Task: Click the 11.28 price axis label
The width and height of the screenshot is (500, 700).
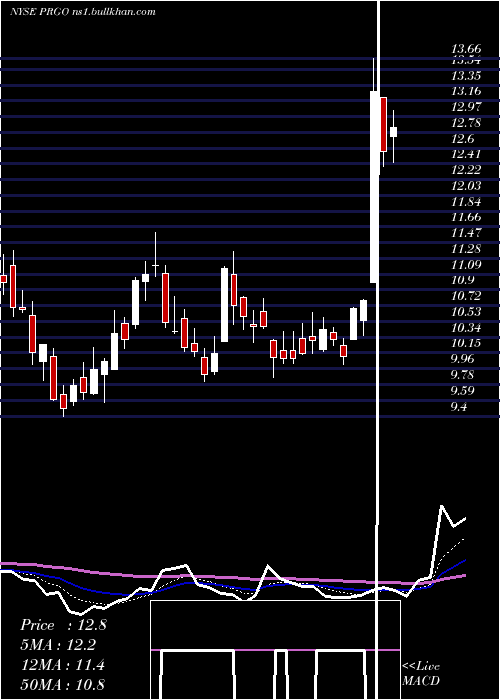Action: click(x=466, y=249)
